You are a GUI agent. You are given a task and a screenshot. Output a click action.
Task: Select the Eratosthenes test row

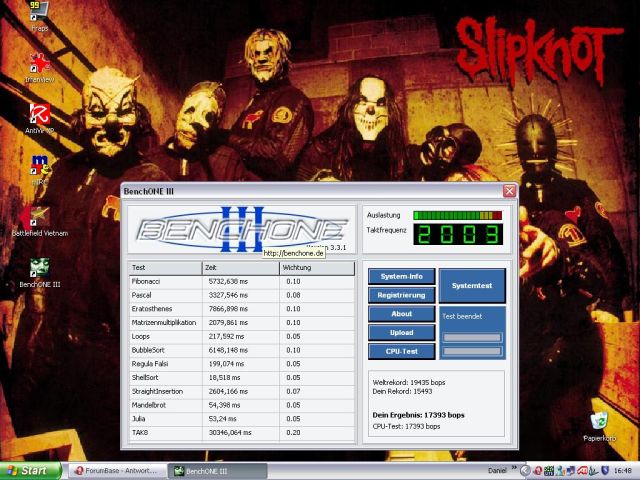pos(242,309)
